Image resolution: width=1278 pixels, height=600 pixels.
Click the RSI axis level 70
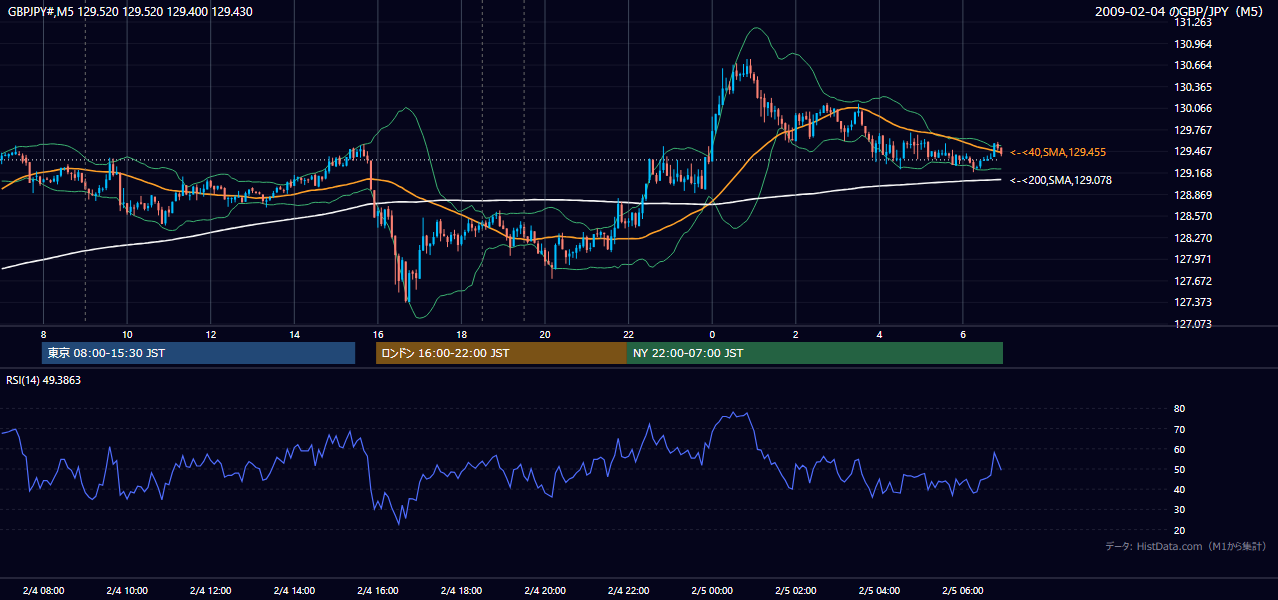(1180, 429)
